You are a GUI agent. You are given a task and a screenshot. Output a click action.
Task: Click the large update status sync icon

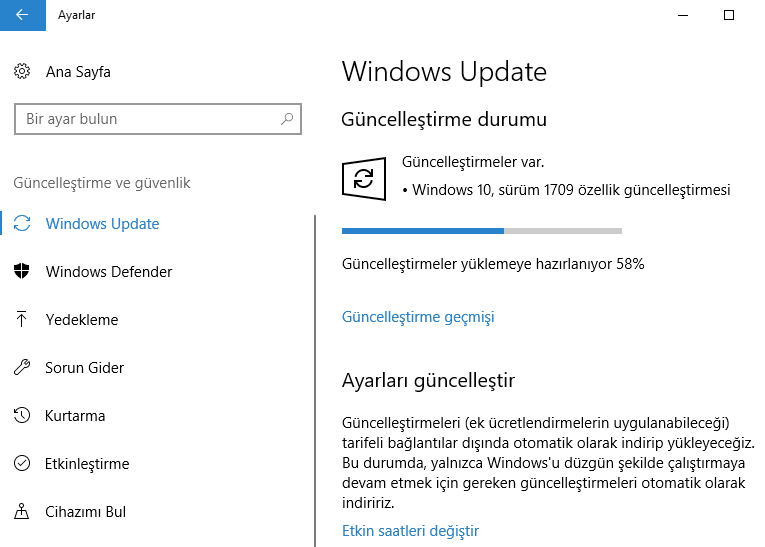click(x=363, y=180)
